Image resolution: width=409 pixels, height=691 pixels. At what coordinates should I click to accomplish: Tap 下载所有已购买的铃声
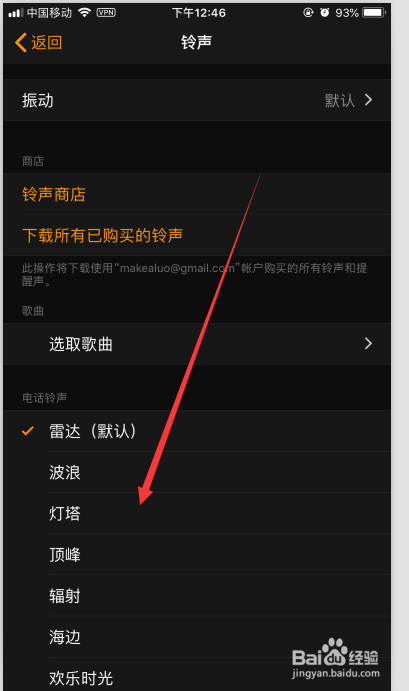click(102, 235)
